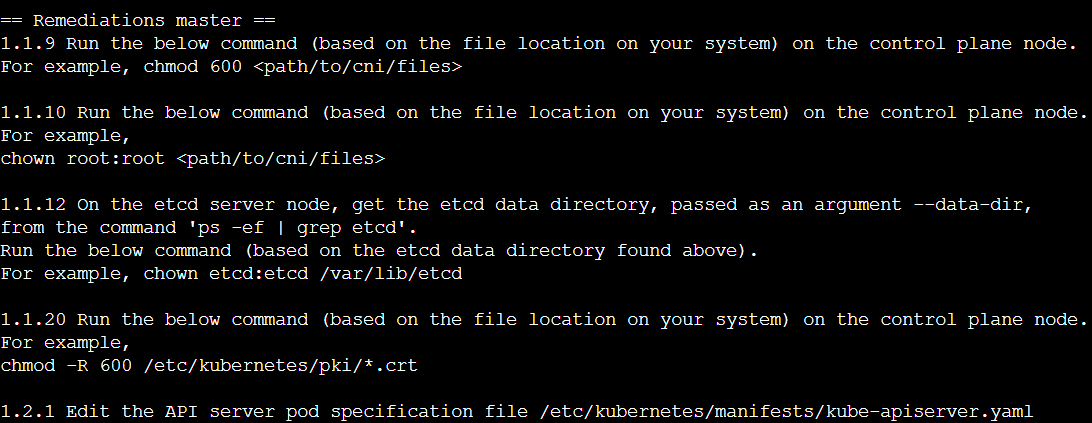Click the 1.1.9 remediation number

[27, 44]
